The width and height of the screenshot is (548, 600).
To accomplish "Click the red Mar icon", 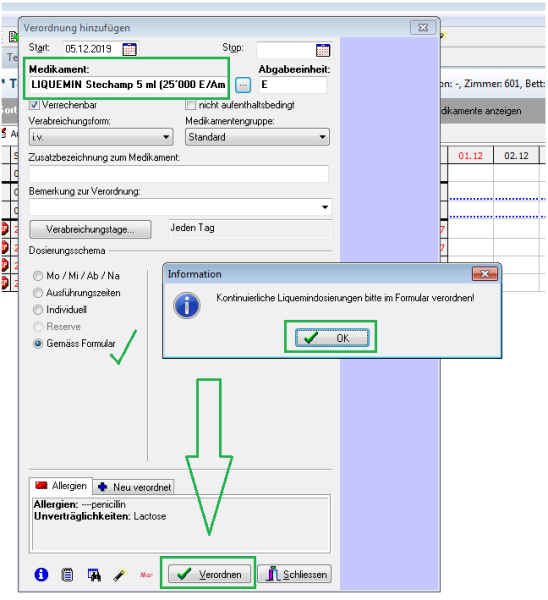I will (146, 574).
